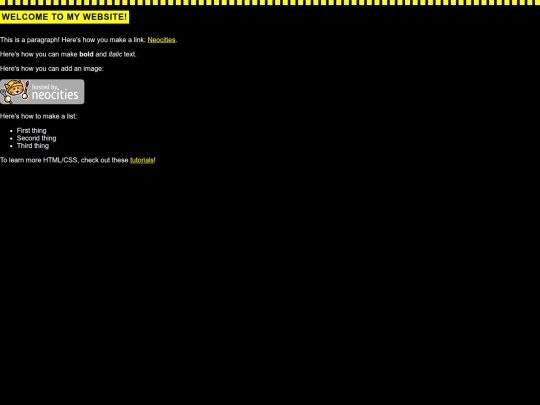
Task: Follow the tutorials link
Action: coord(142,160)
